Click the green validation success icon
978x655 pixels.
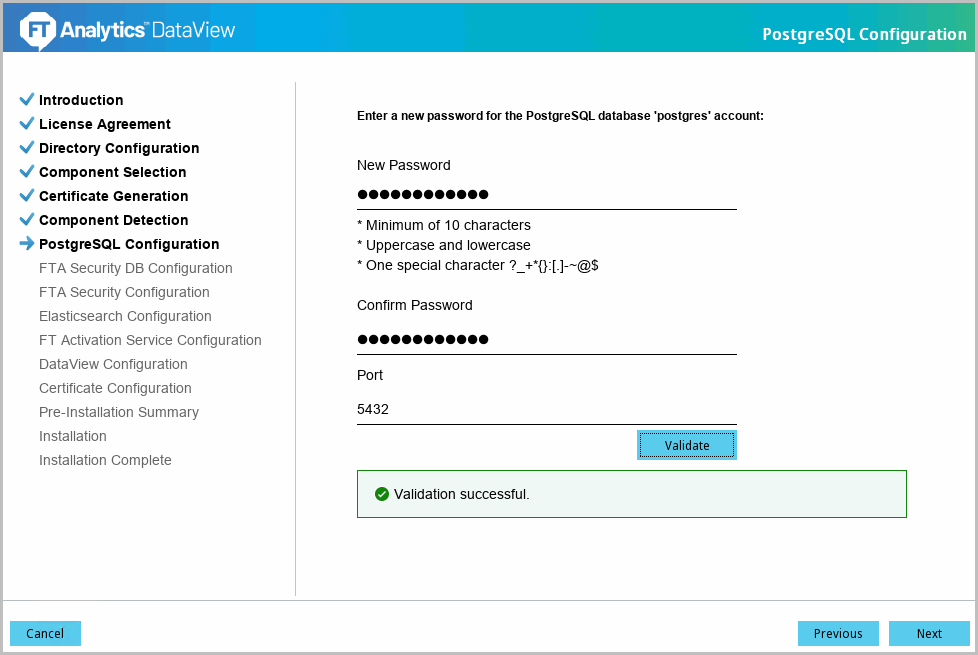click(381, 494)
